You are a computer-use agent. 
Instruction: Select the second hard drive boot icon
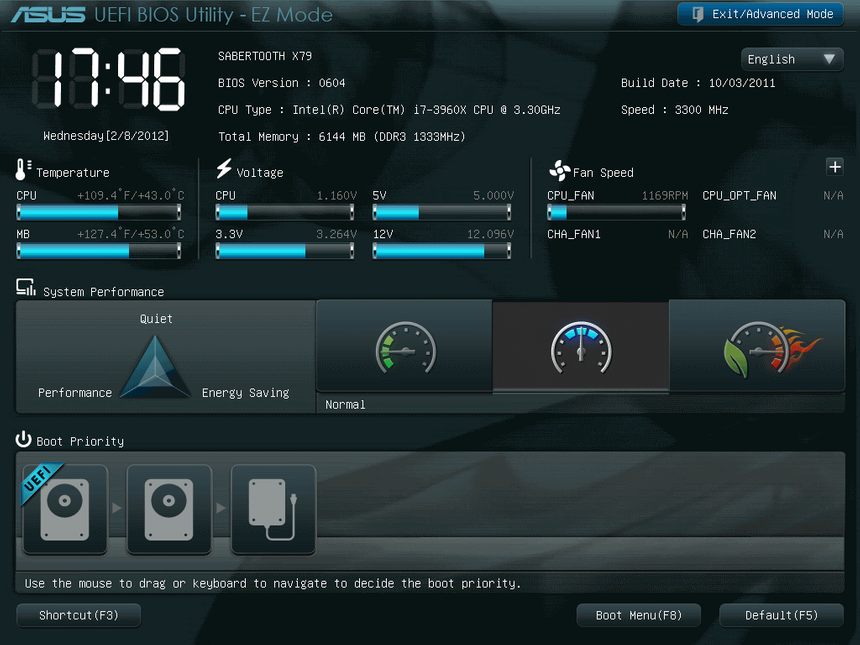click(x=168, y=510)
